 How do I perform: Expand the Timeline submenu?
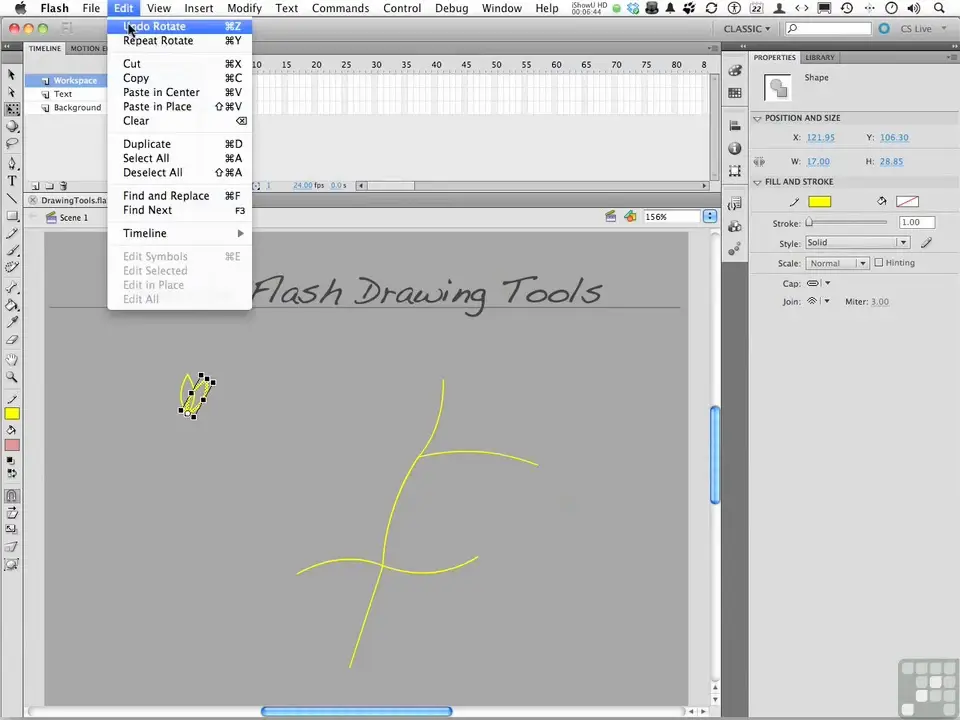[179, 233]
